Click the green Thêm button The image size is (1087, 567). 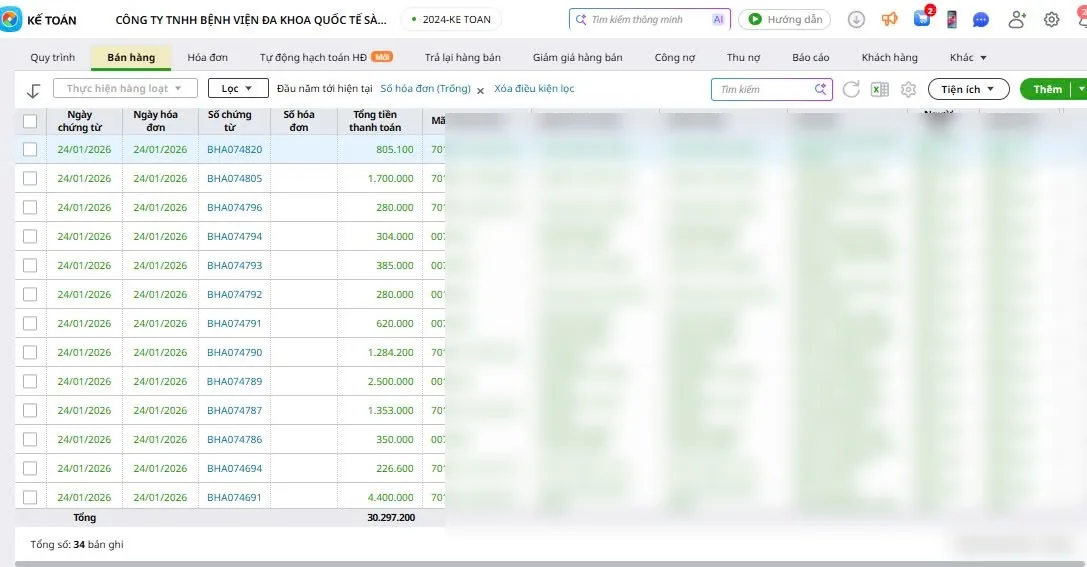pyautogui.click(x=1047, y=89)
